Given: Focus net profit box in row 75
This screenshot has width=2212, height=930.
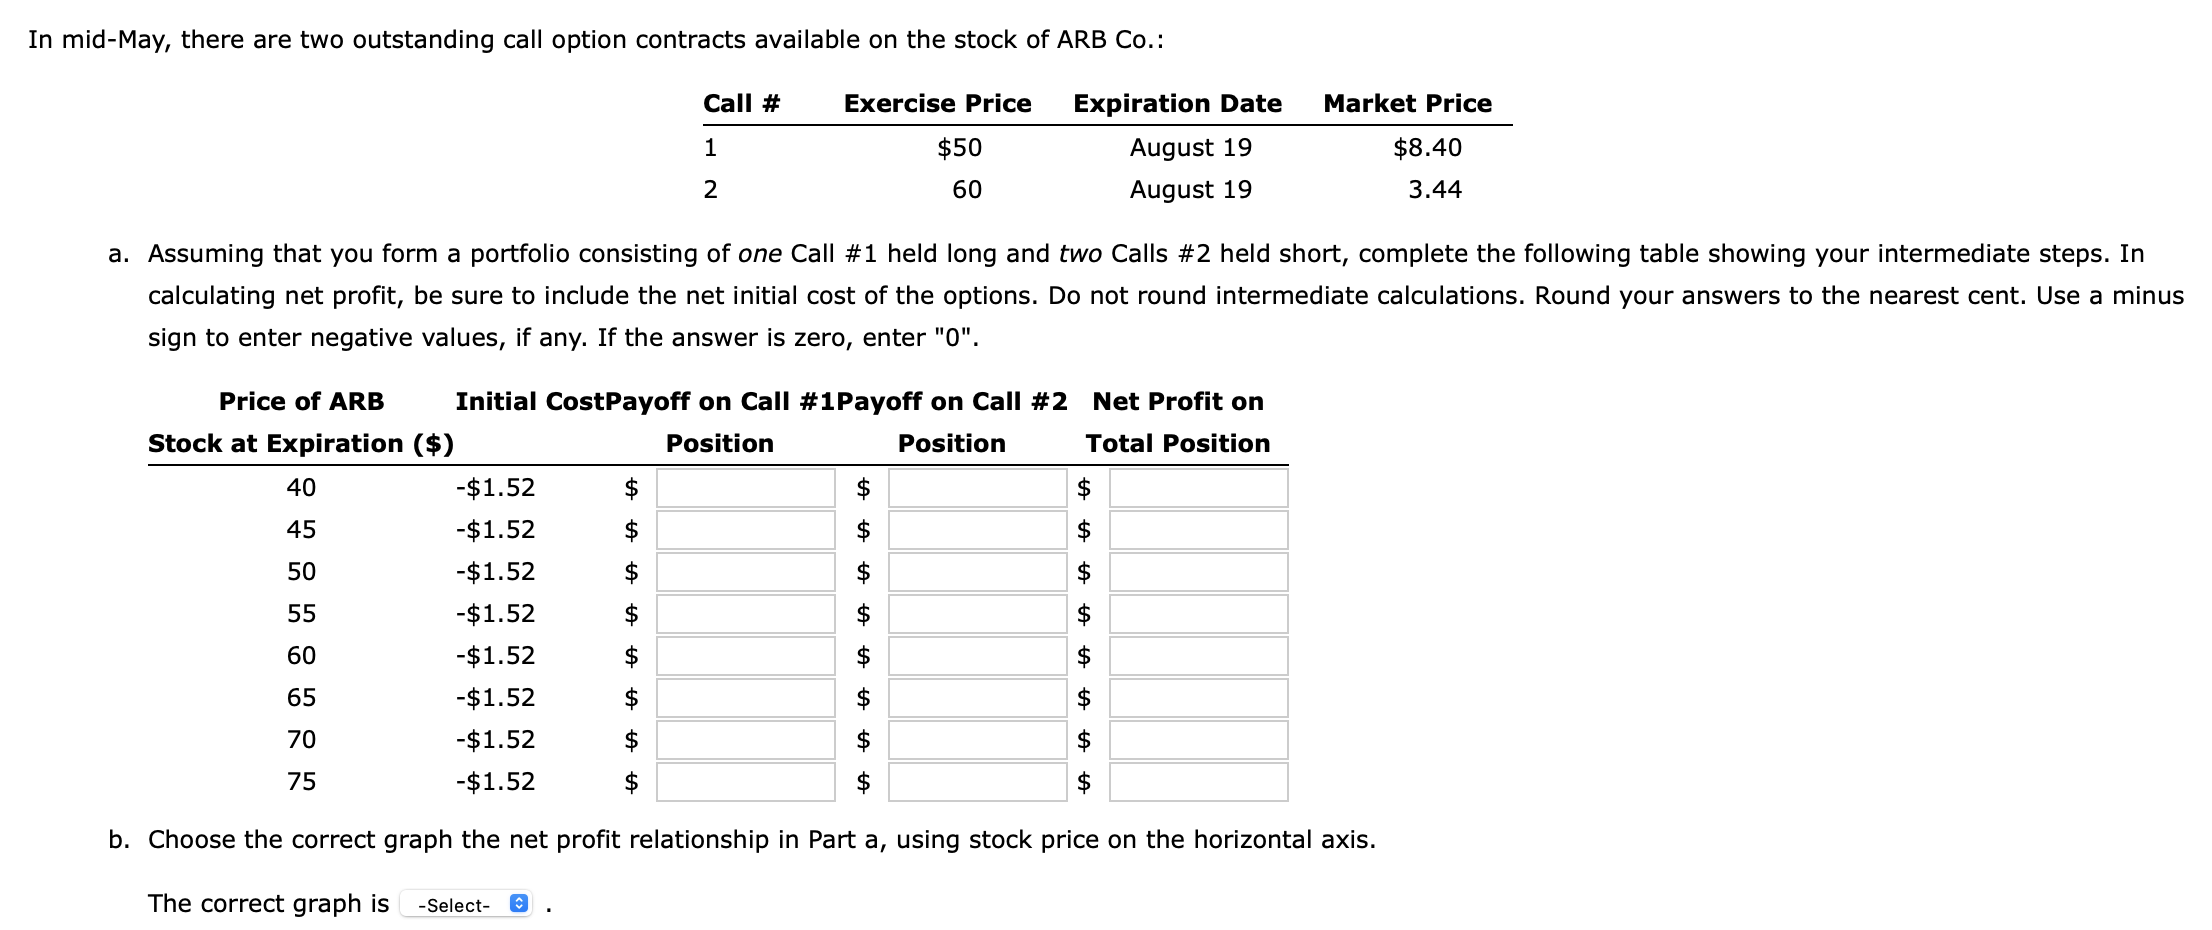Looking at the screenshot, I should (1198, 782).
